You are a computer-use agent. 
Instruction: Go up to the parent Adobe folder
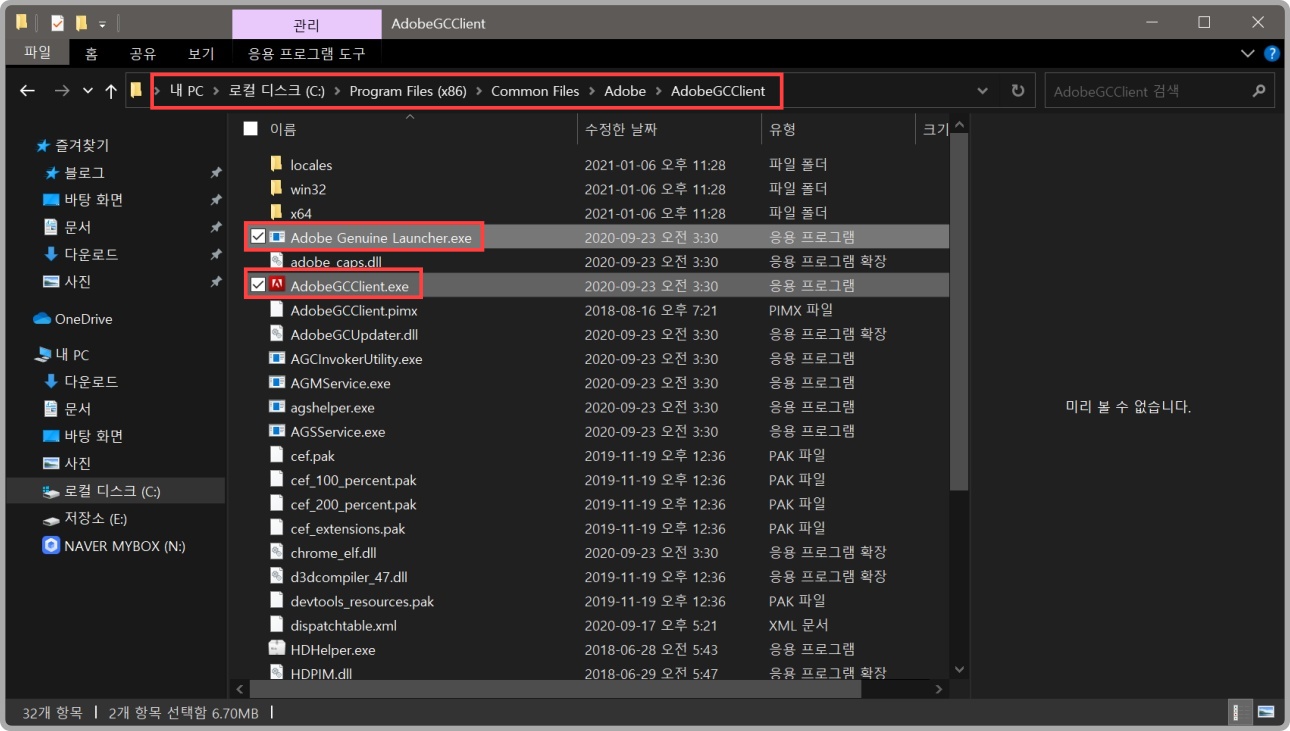111,91
